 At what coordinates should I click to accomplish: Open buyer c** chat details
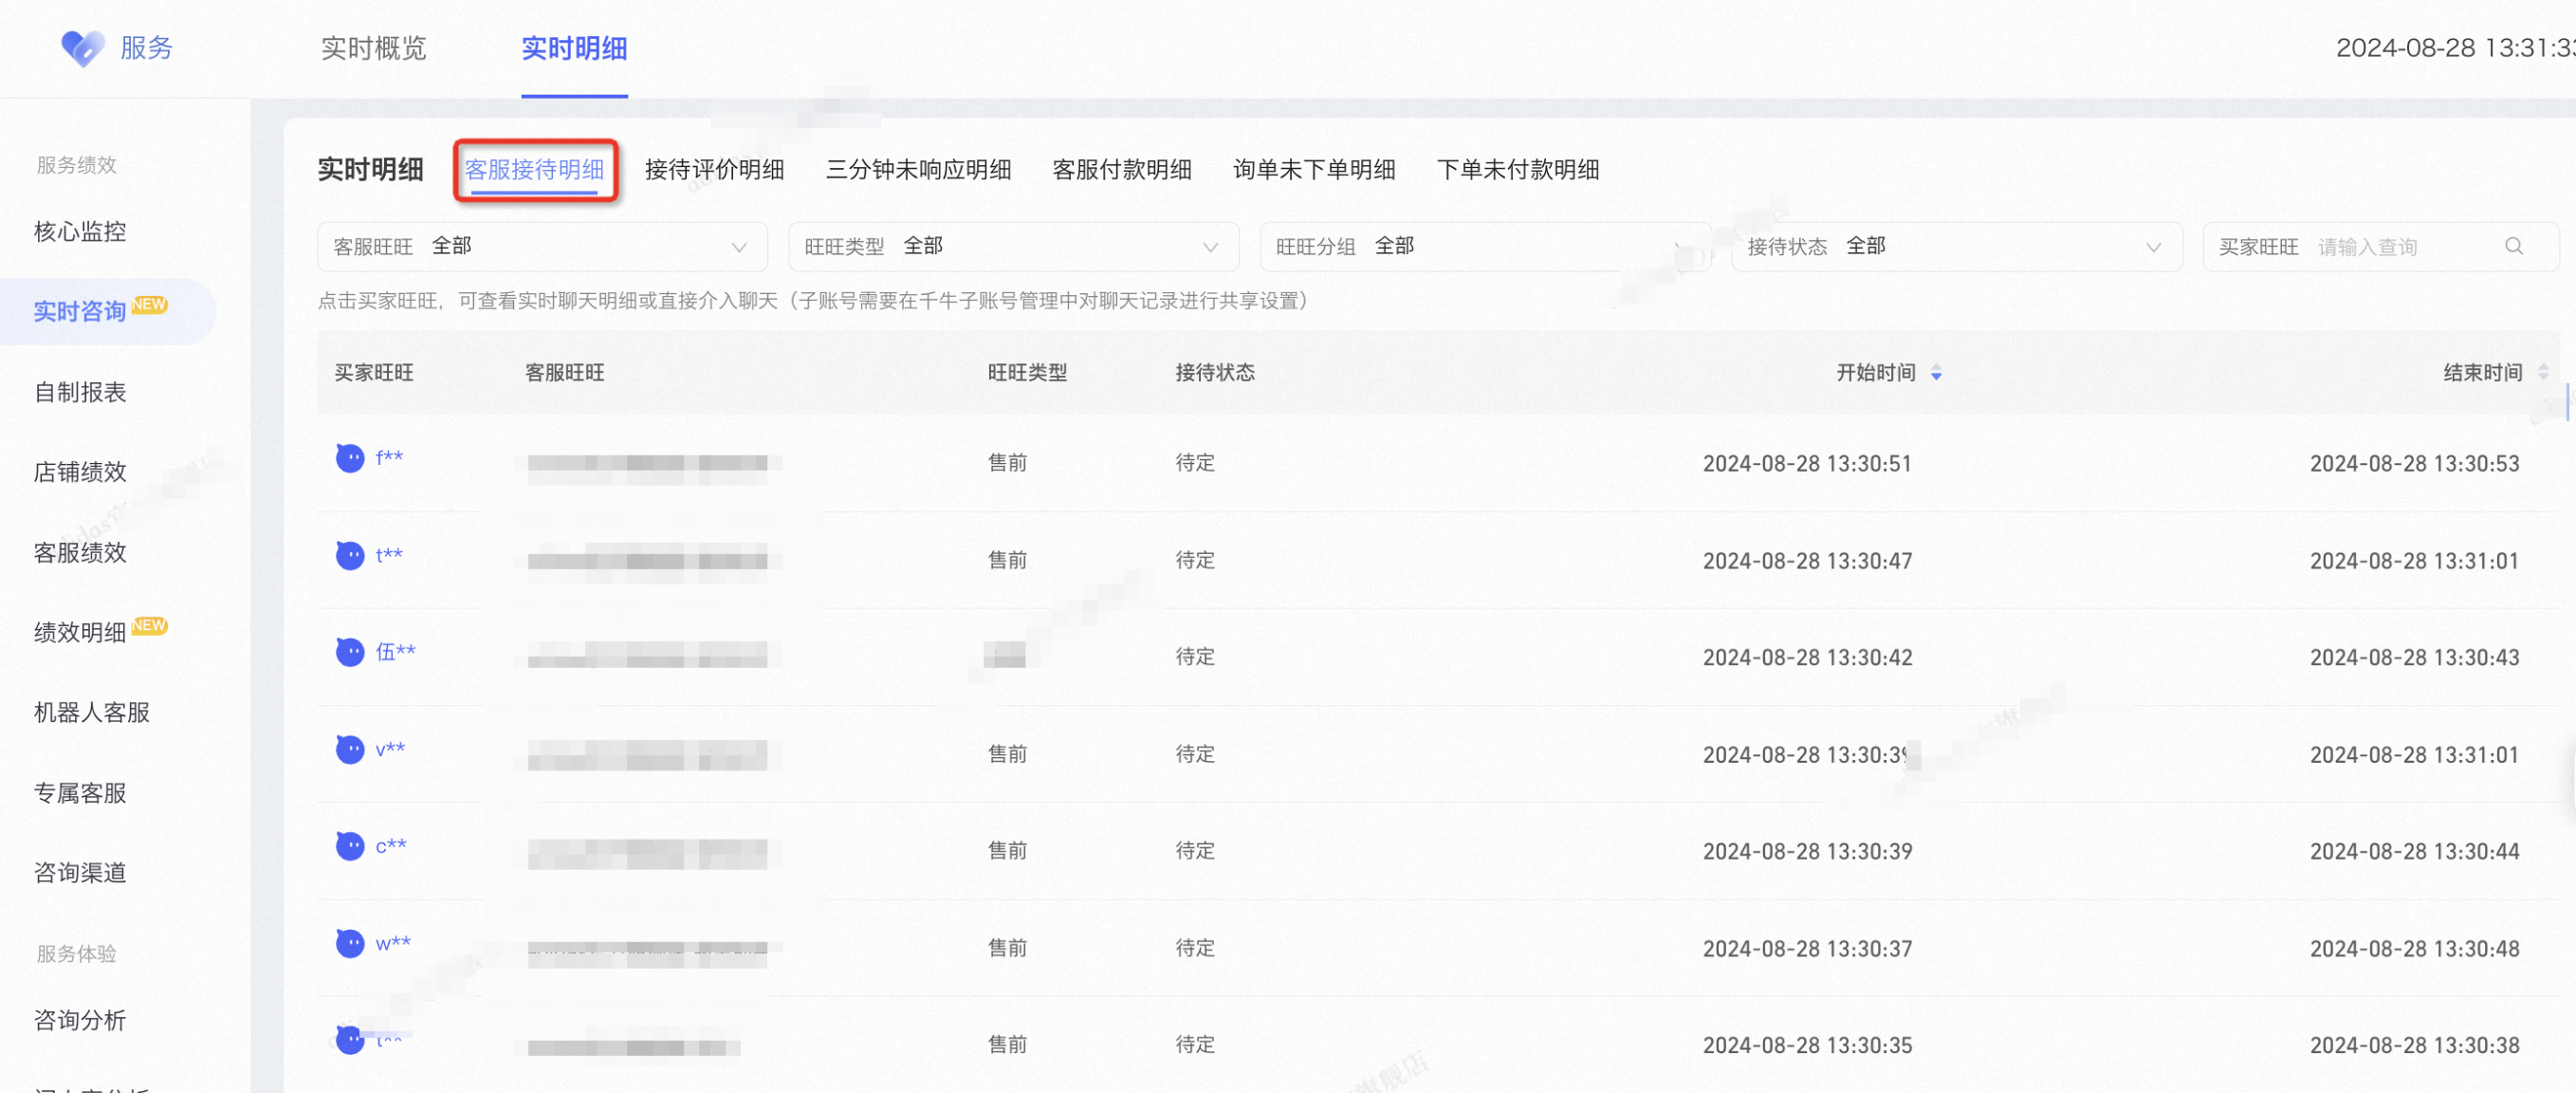pyautogui.click(x=391, y=846)
